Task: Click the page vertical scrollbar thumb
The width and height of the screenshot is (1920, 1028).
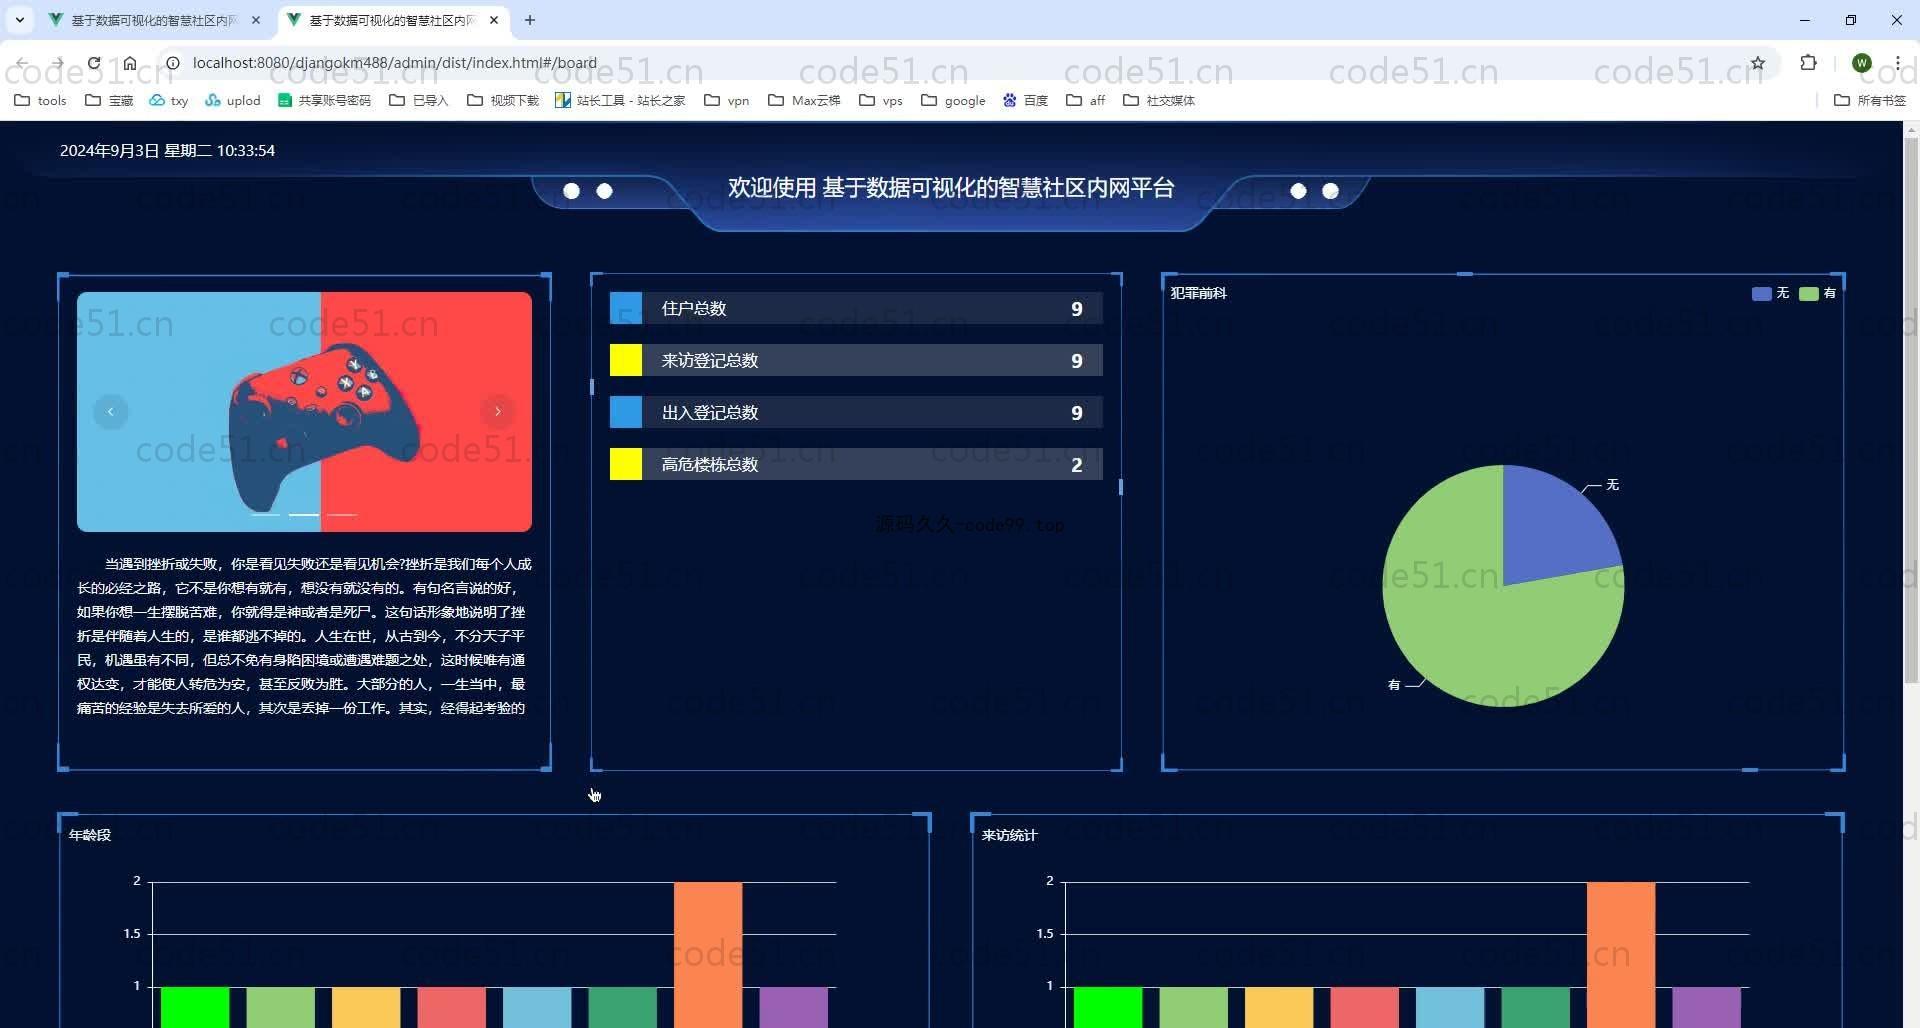Action: [1911, 410]
